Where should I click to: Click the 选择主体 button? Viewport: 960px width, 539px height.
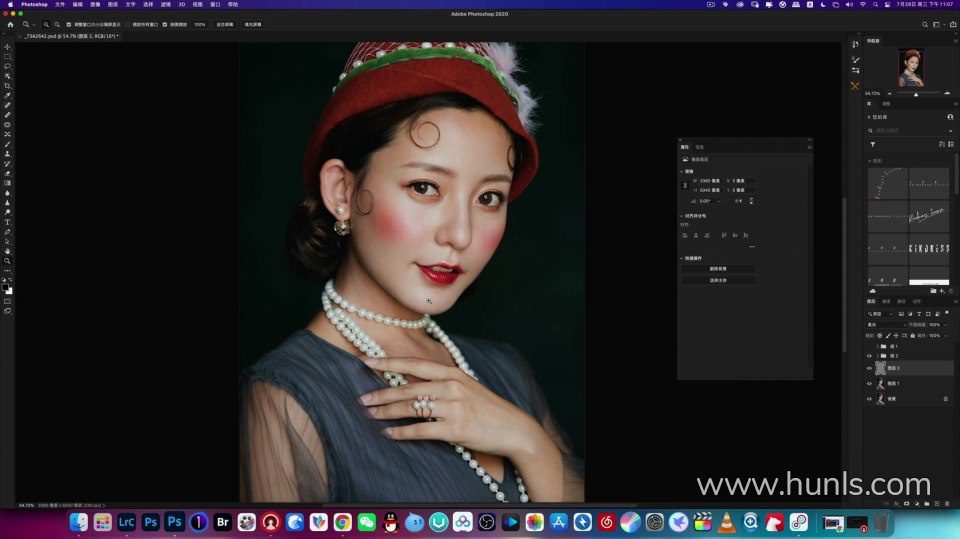718,281
